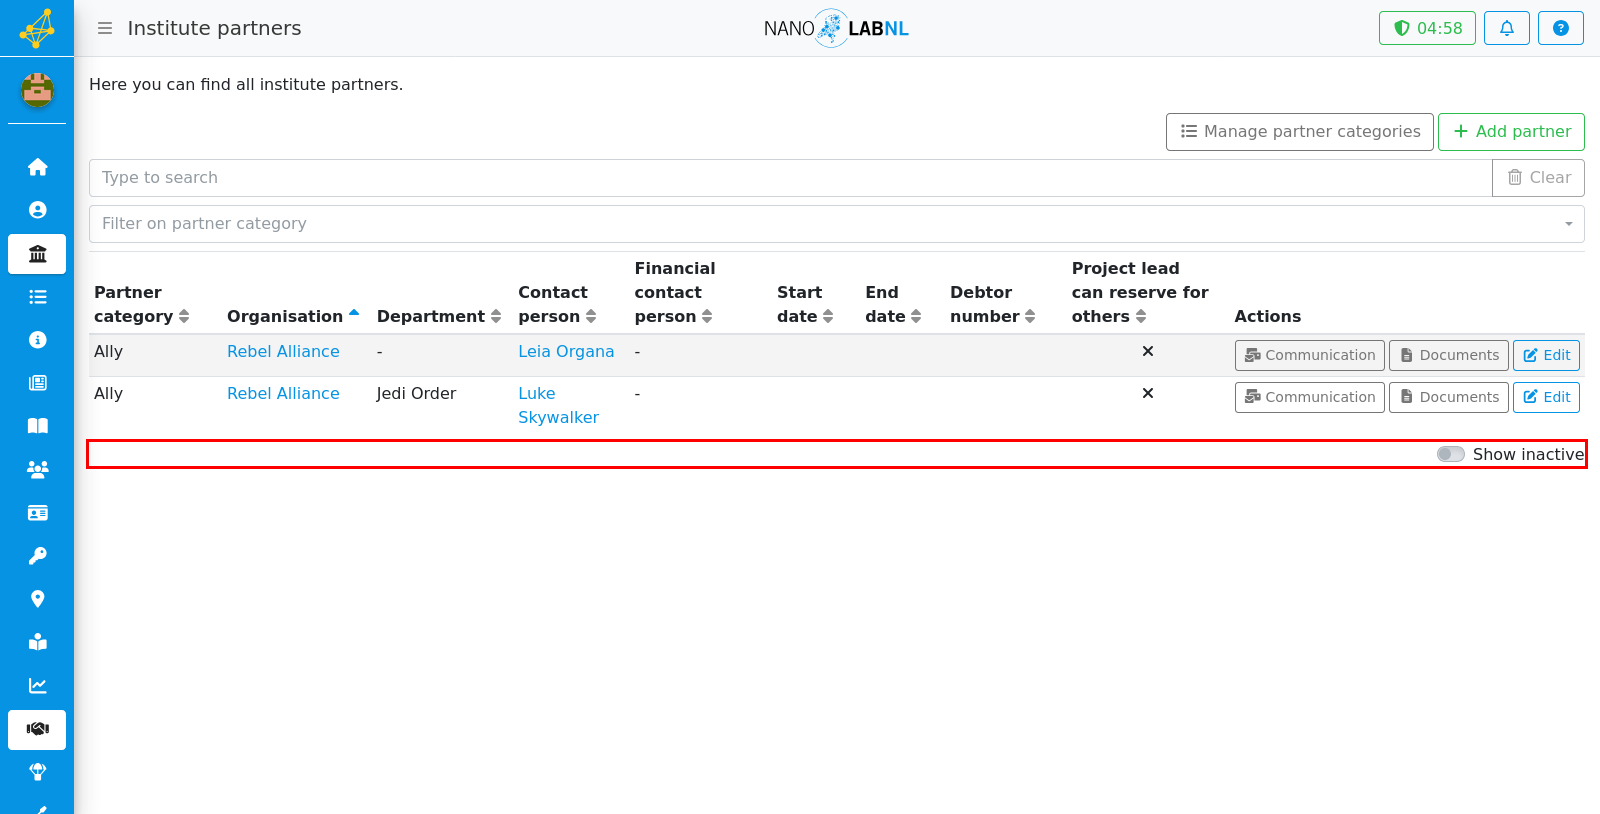The image size is (1600, 814).
Task: Open the help question mark icon
Action: coord(1560,28)
